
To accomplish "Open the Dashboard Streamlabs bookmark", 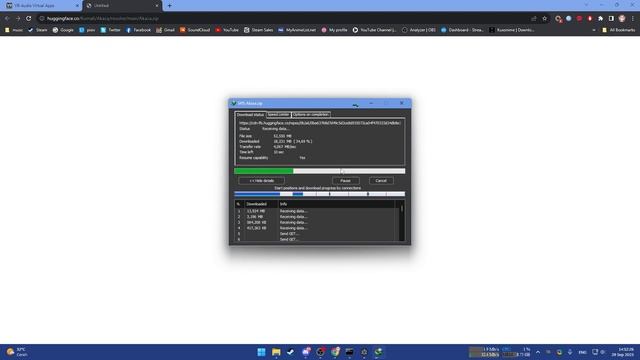I will pyautogui.click(x=462, y=30).
